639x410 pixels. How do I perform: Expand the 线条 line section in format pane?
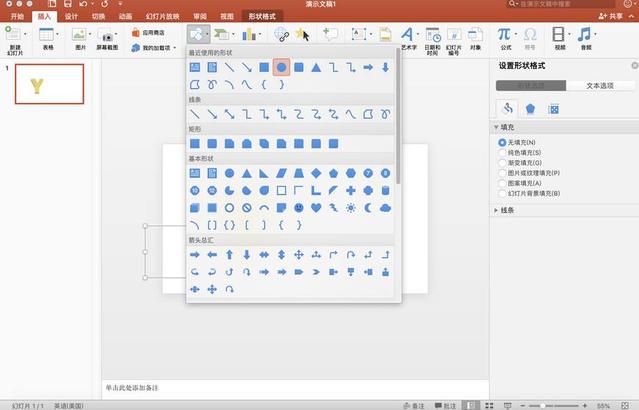[x=496, y=210]
